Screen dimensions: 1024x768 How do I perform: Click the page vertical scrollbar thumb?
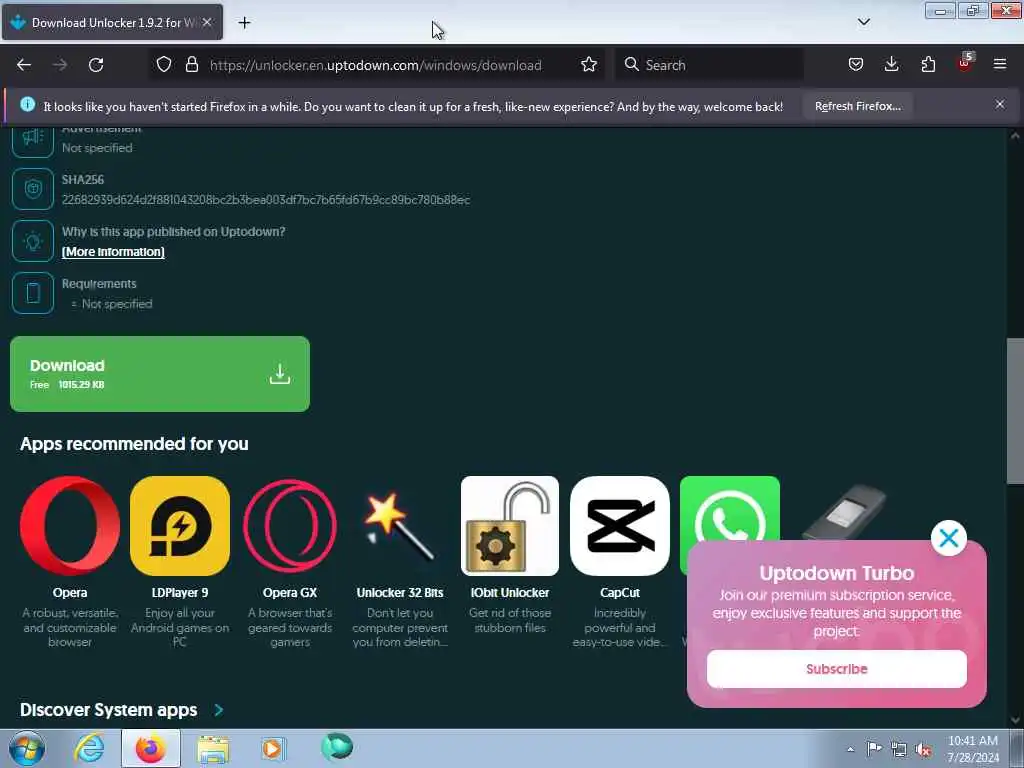coord(1015,411)
